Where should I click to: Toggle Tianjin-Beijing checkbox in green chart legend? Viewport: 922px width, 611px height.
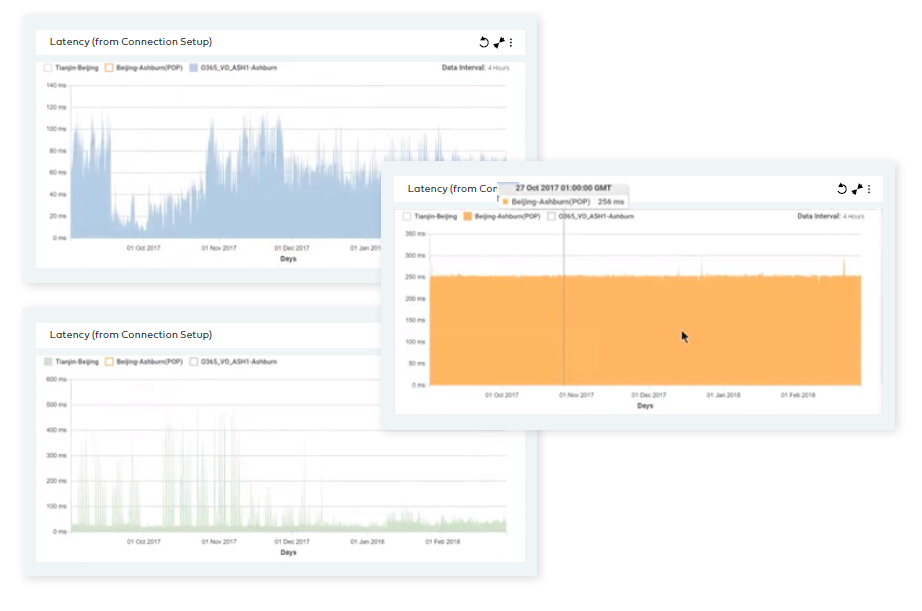point(48,362)
